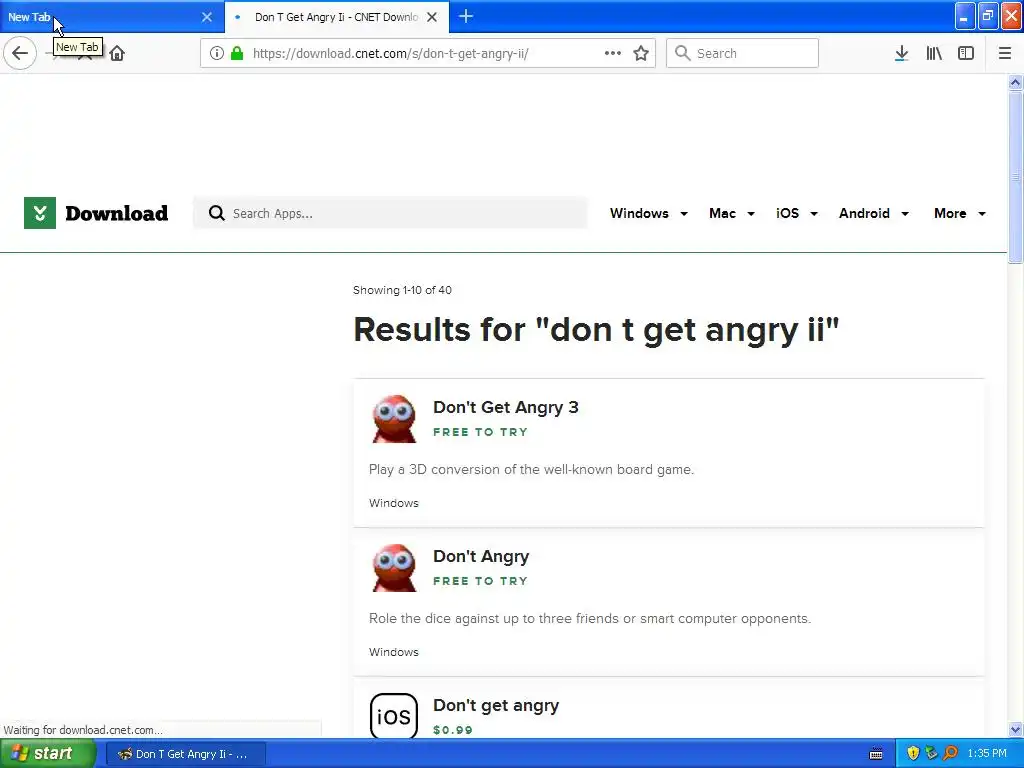Screen dimensions: 1024x768
Task: Click the iOS app icon for Don't get angry
Action: click(x=394, y=715)
